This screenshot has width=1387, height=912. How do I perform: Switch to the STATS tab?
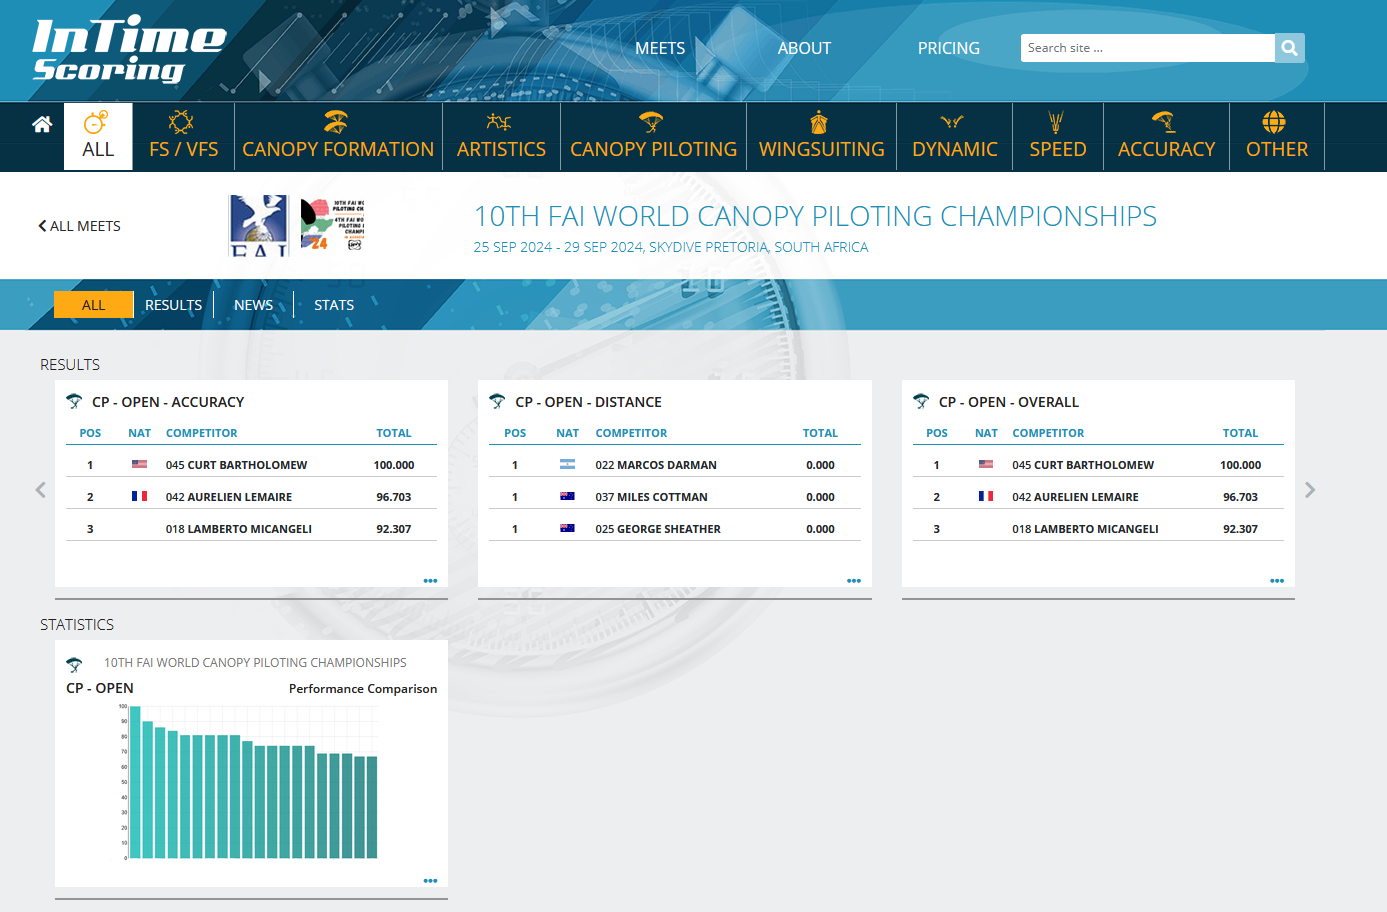pyautogui.click(x=334, y=305)
